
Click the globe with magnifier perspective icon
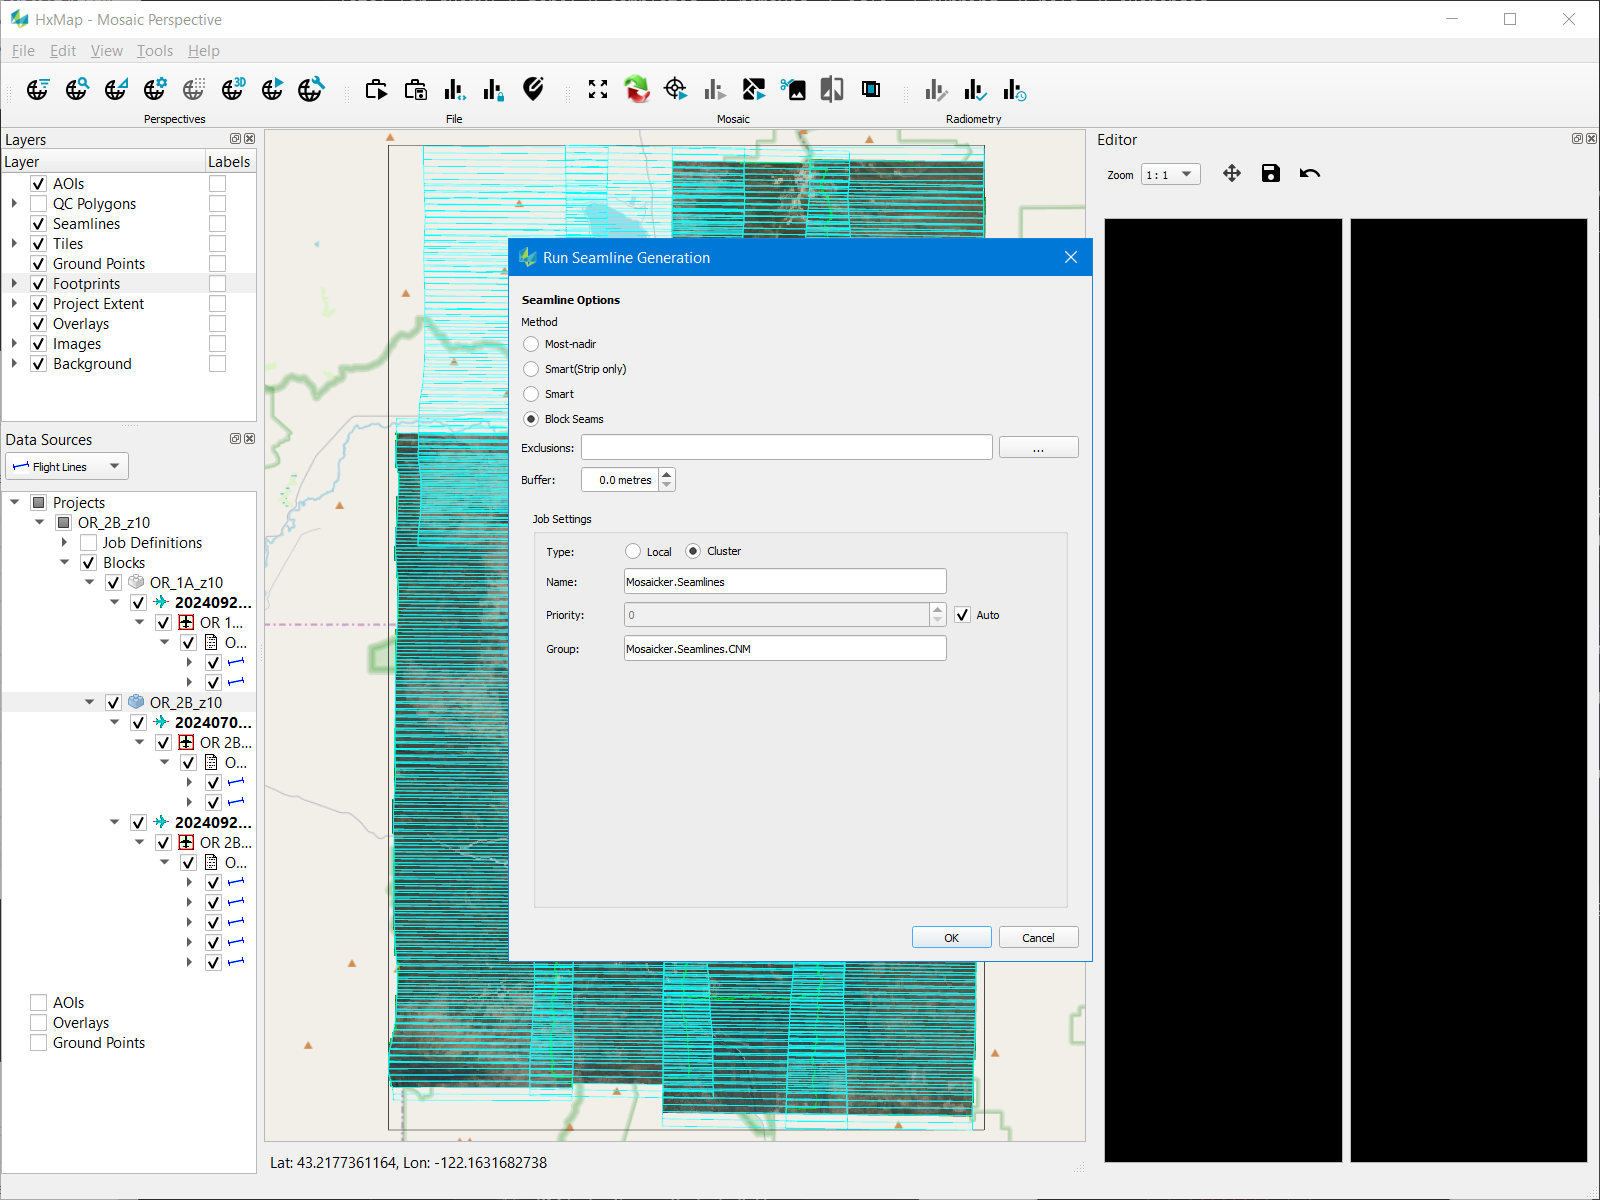pos(77,90)
